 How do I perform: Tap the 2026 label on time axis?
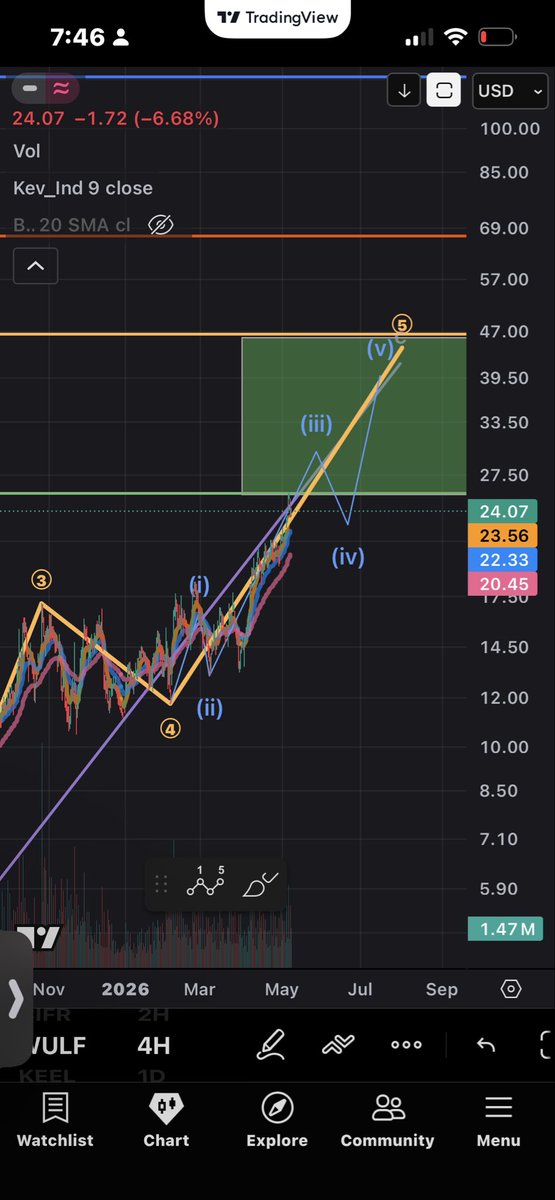[x=125, y=989]
